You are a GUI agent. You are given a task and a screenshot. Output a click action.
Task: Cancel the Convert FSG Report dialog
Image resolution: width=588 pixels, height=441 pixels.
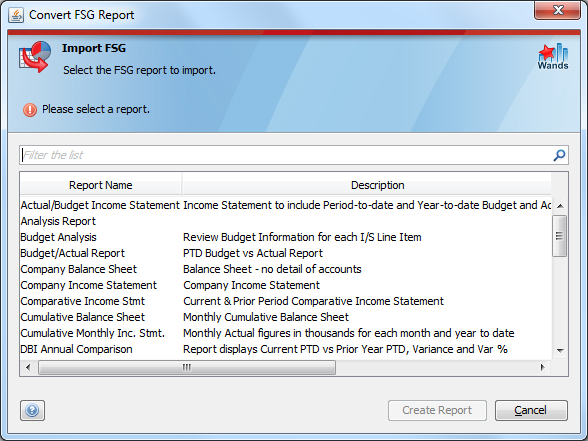[531, 410]
